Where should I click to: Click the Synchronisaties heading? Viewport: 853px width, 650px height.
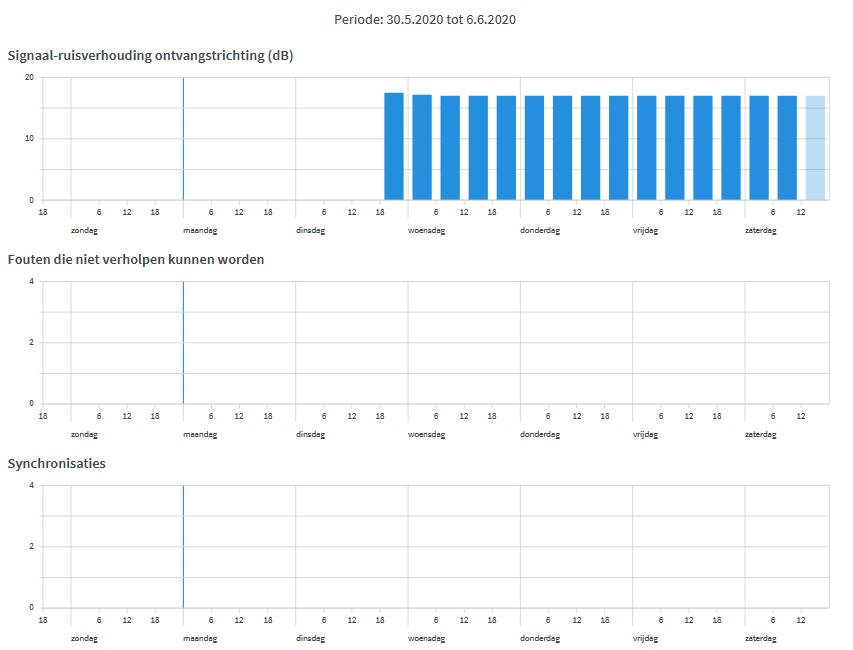click(x=57, y=463)
